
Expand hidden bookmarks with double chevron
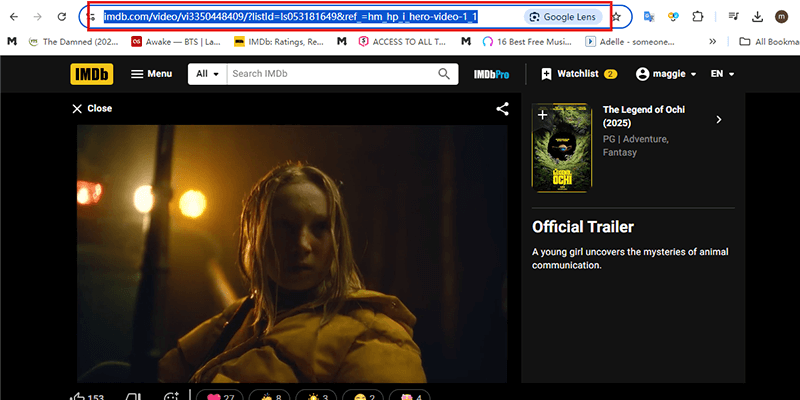[713, 41]
